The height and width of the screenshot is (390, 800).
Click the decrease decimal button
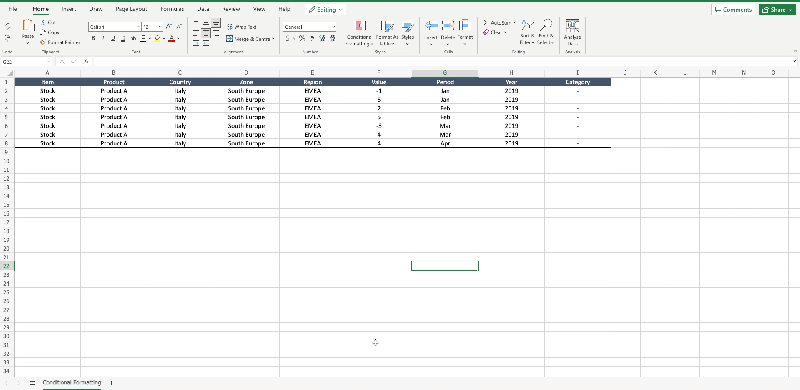[333, 38]
